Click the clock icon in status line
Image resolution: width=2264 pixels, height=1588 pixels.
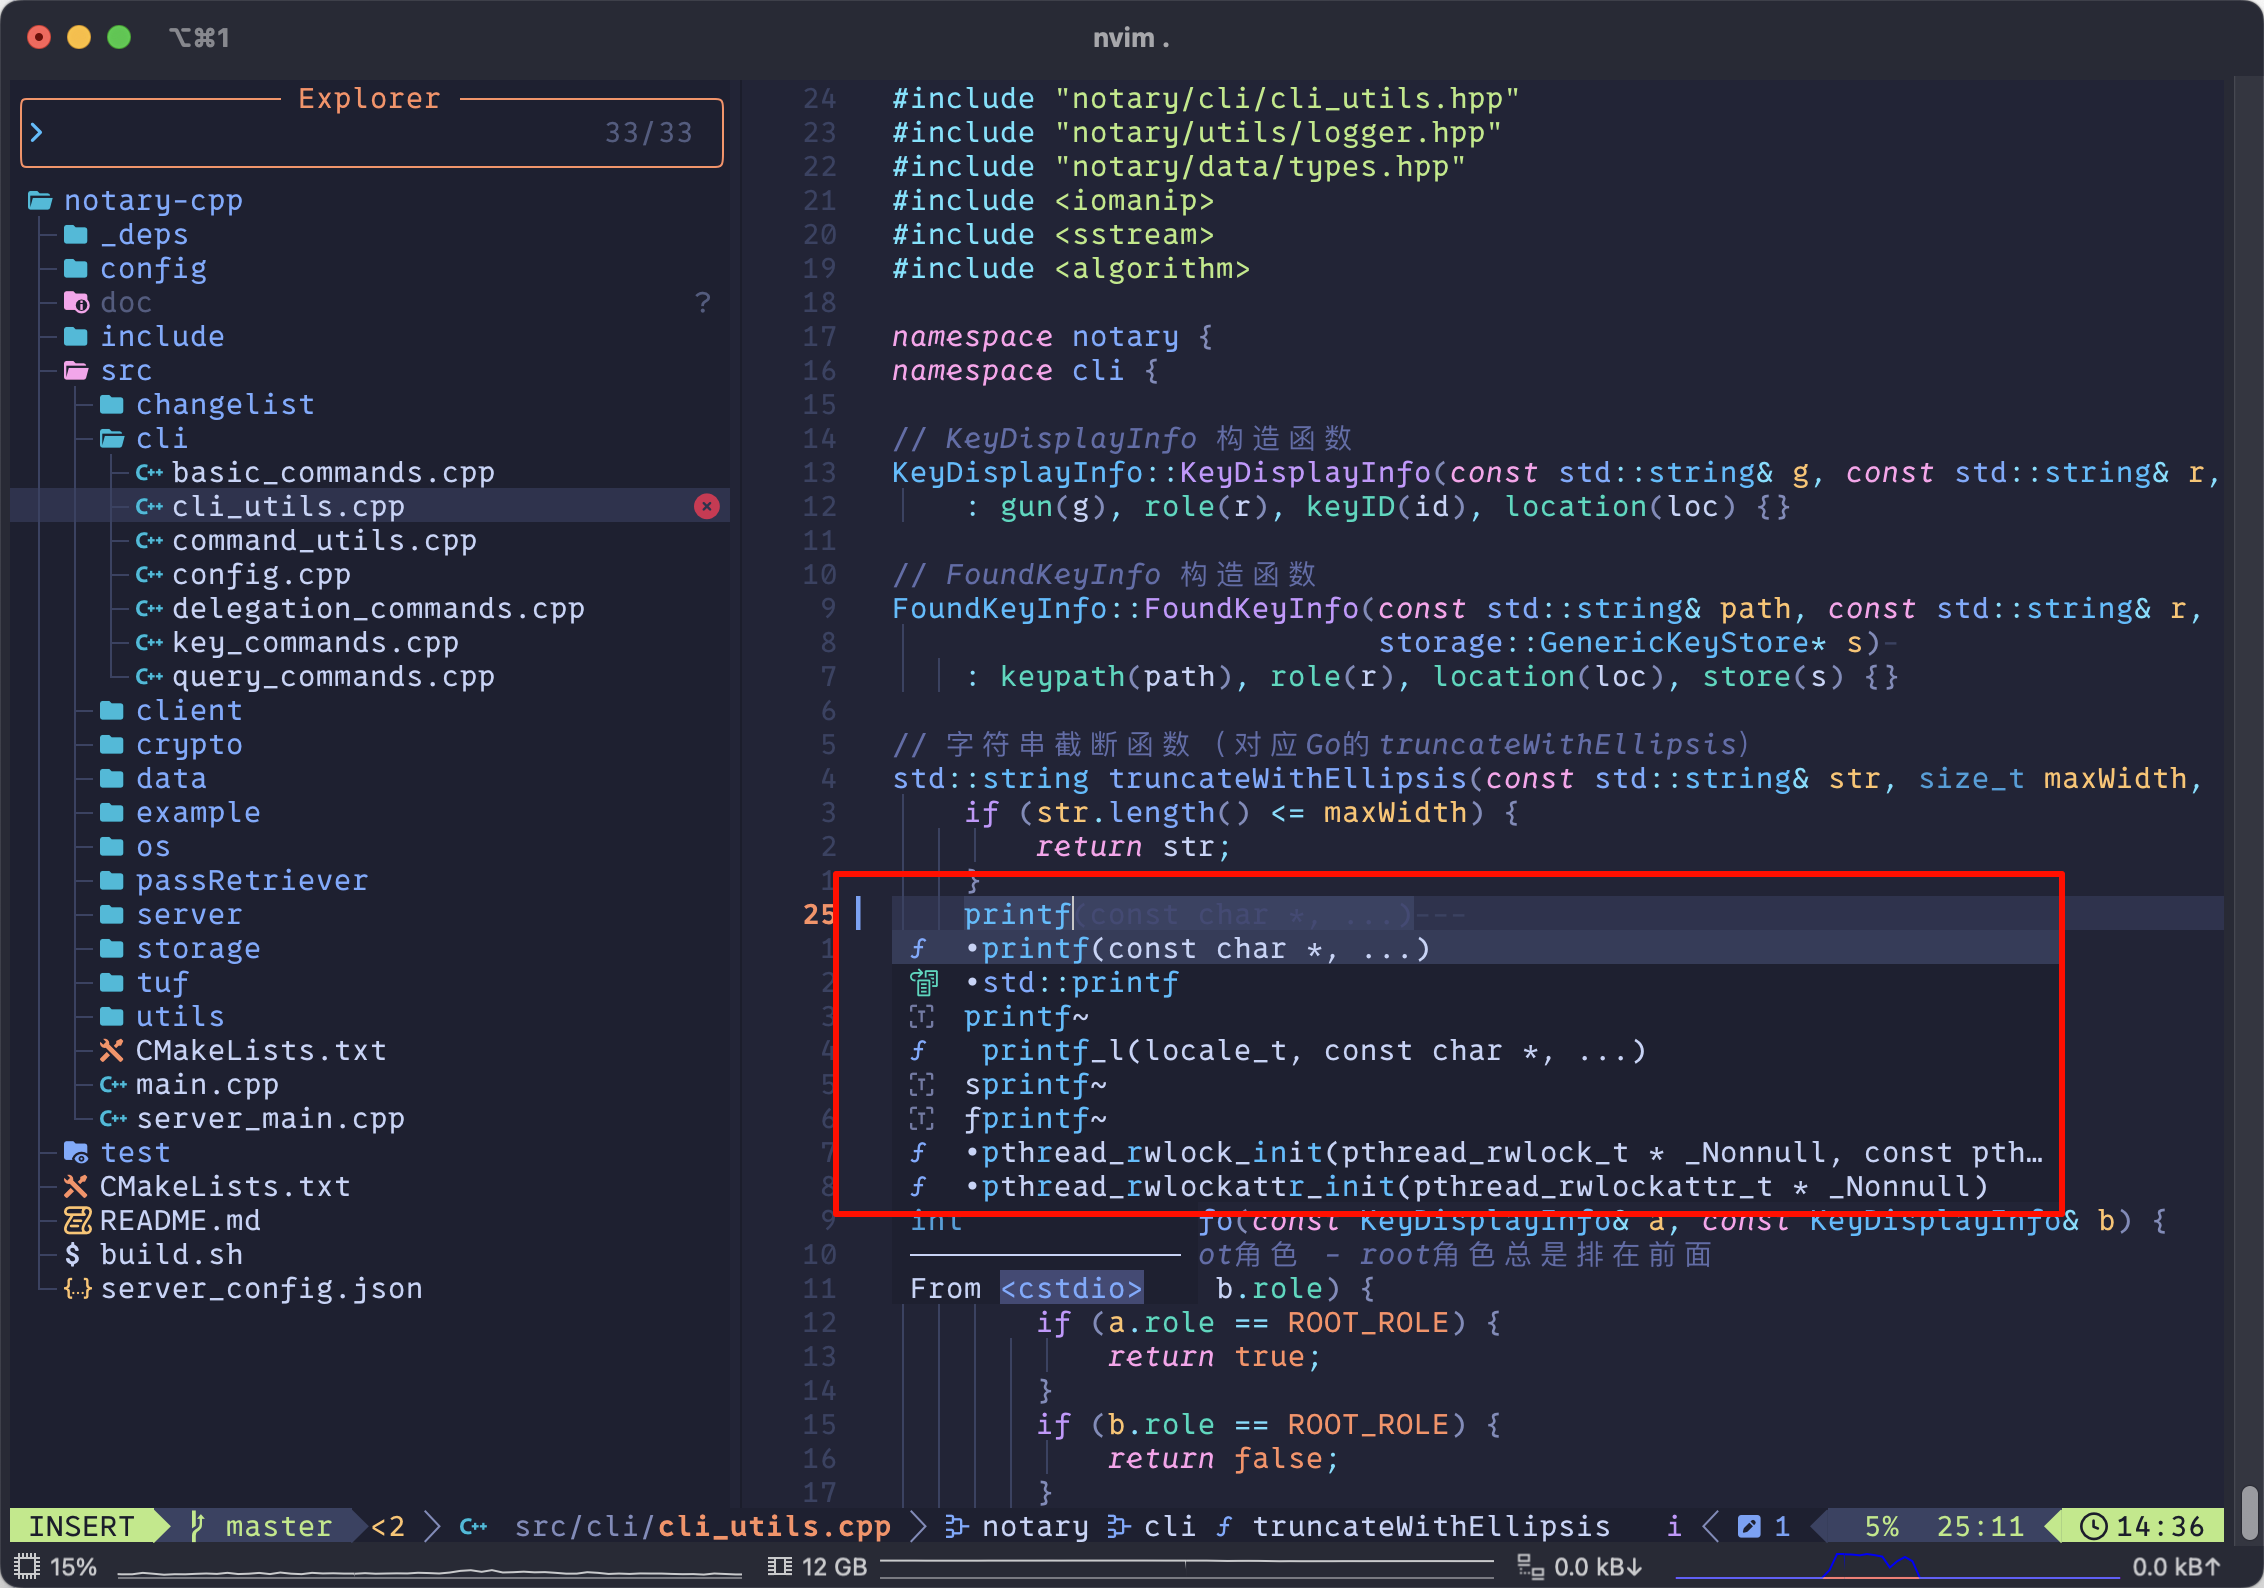click(x=2093, y=1526)
